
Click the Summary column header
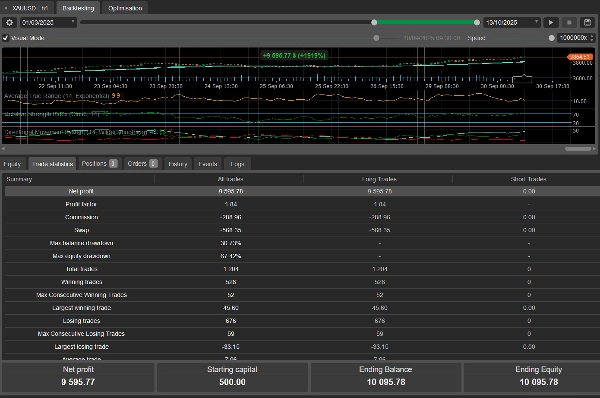pyautogui.click(x=19, y=179)
